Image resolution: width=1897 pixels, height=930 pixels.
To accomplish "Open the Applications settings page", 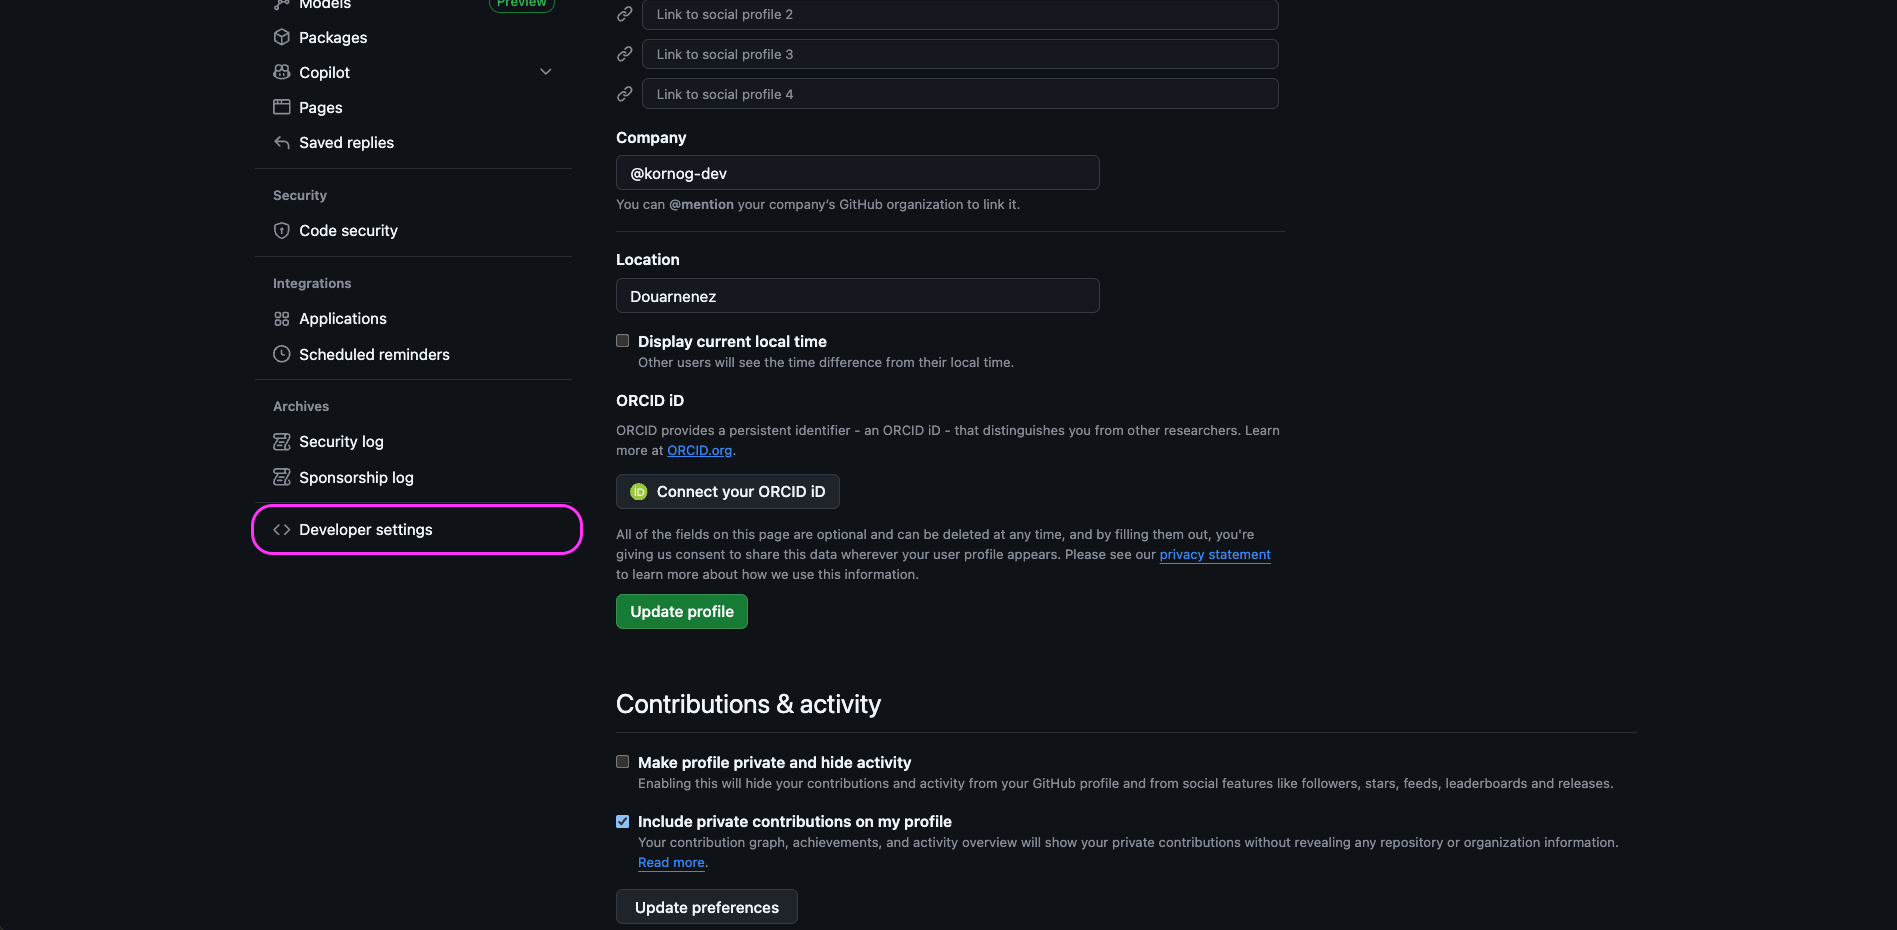I will [x=343, y=318].
